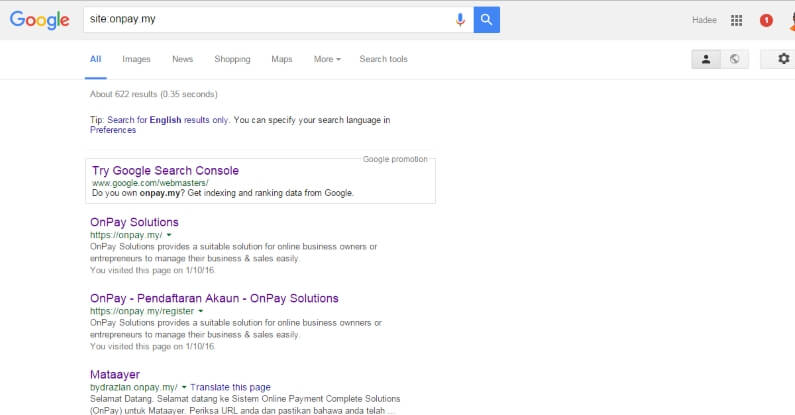This screenshot has width=795, height=415.
Task: Click the Google promotion label
Action: coord(395,159)
